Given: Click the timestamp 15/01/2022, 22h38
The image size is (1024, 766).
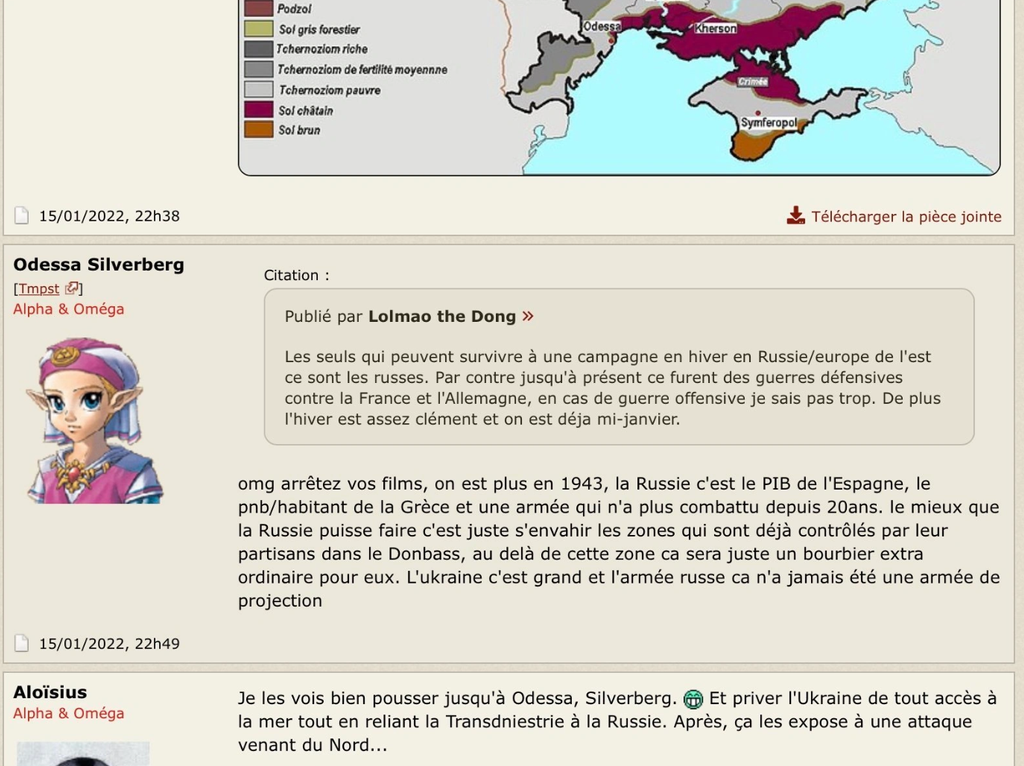Looking at the screenshot, I should coord(109,216).
